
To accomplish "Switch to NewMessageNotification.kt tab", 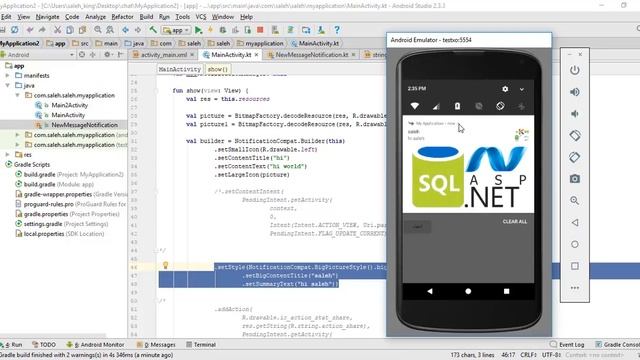I will pos(312,54).
